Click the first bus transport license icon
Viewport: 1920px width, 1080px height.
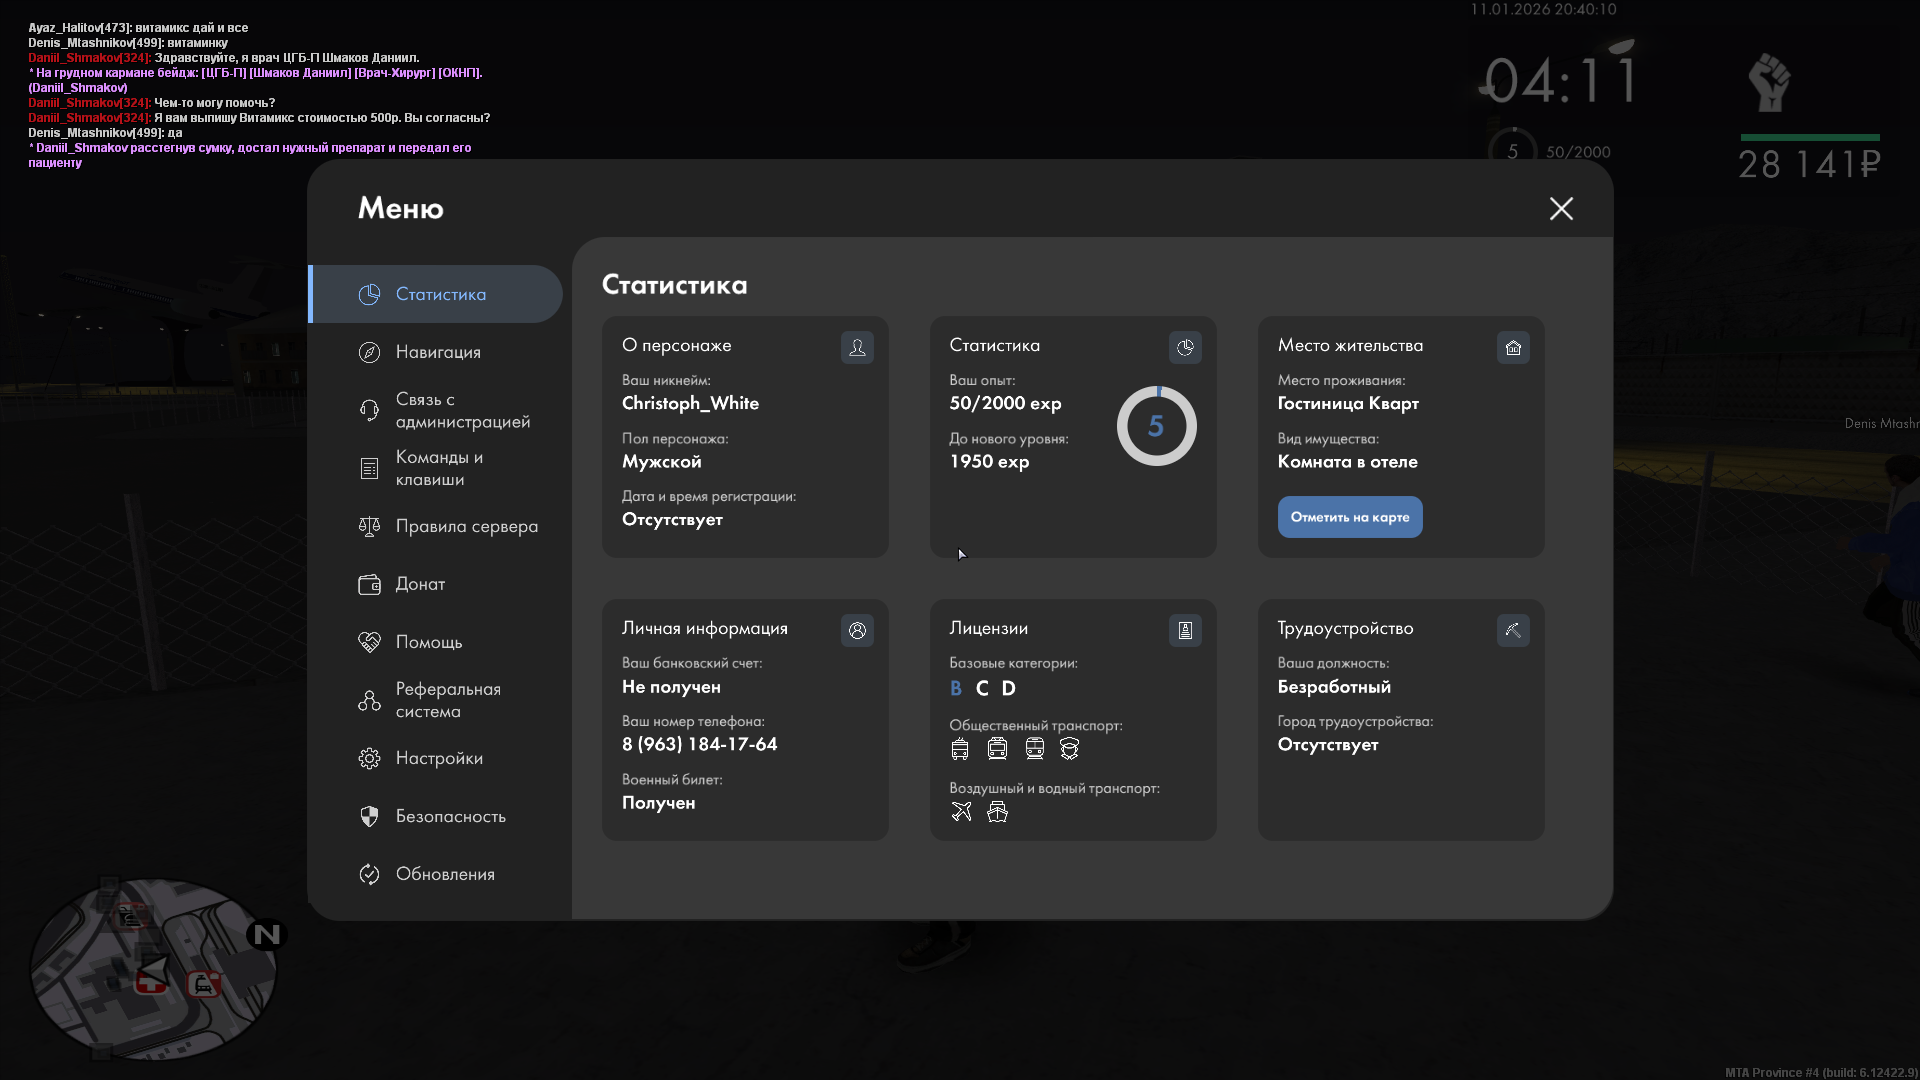pos(960,749)
